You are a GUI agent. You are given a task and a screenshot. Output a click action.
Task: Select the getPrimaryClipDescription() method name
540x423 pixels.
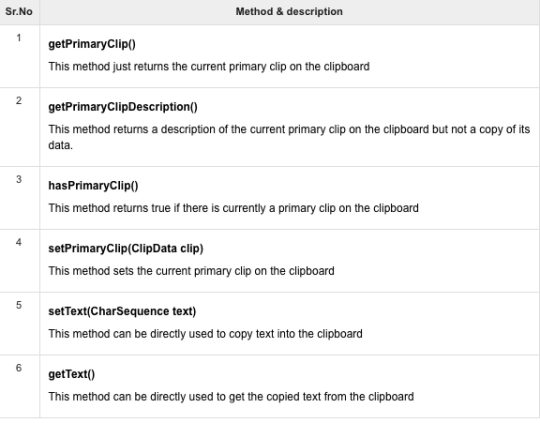123,107
